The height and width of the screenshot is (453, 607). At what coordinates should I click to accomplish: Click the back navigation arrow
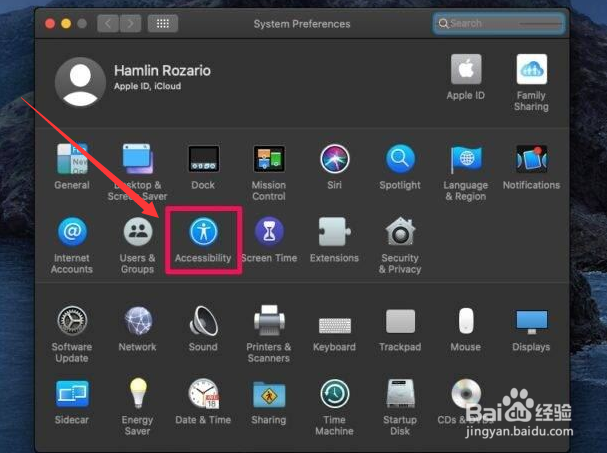point(108,24)
